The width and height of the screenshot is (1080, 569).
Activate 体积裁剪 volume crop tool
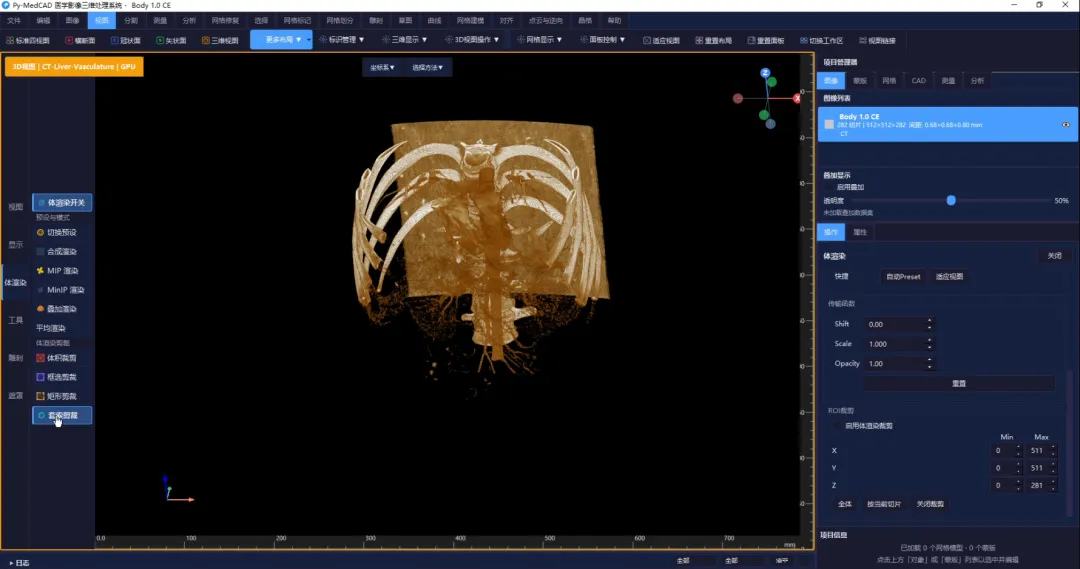(x=62, y=358)
